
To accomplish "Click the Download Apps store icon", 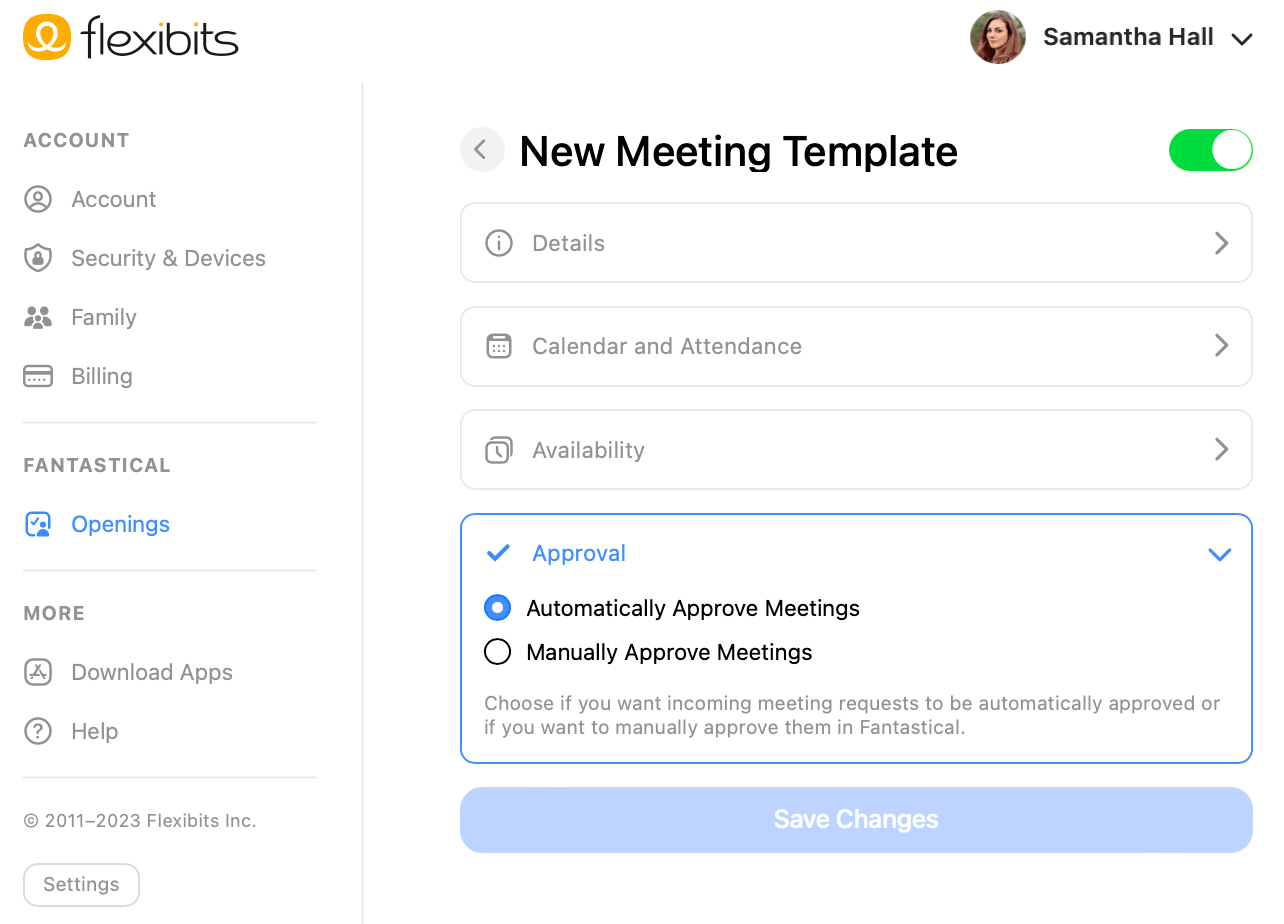I will pyautogui.click(x=38, y=672).
